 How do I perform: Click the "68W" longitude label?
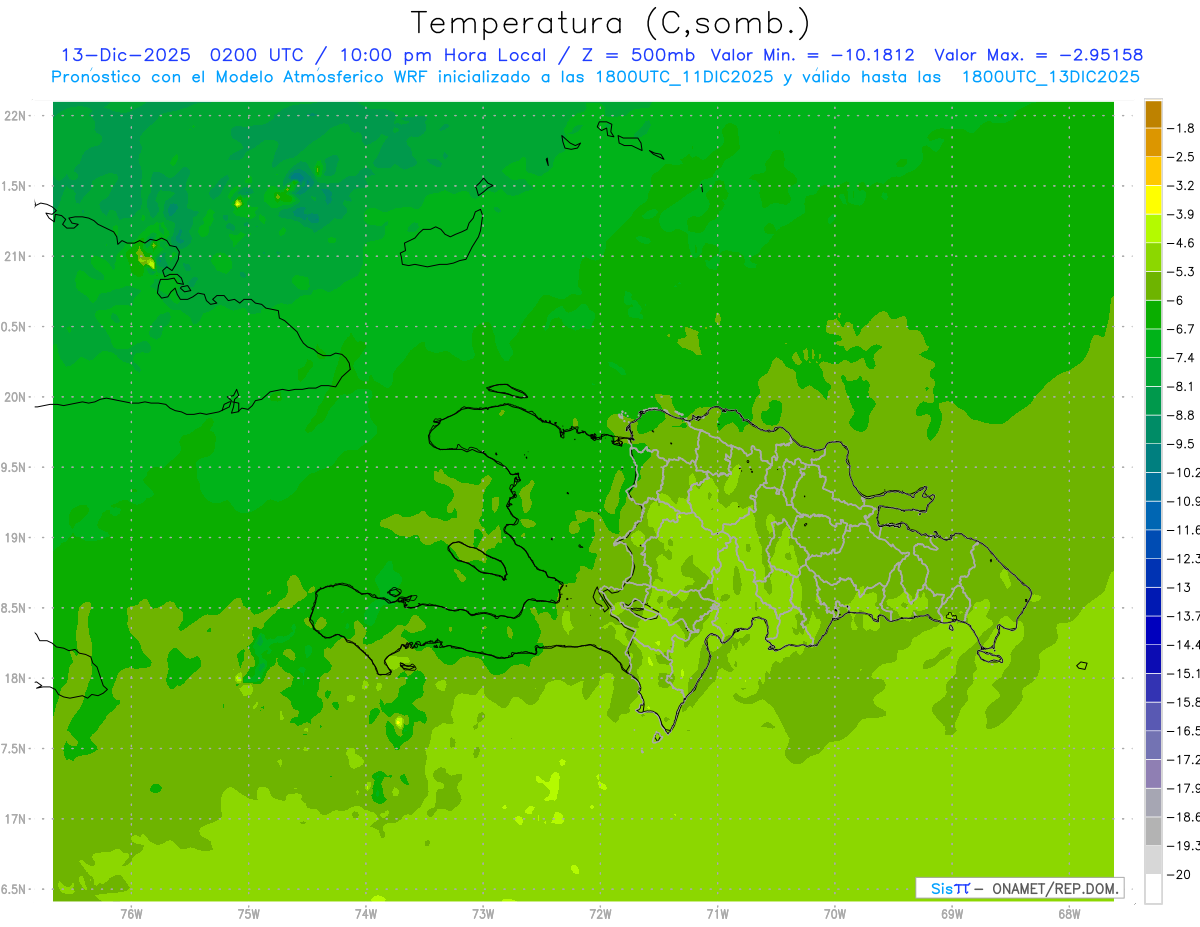click(1068, 913)
